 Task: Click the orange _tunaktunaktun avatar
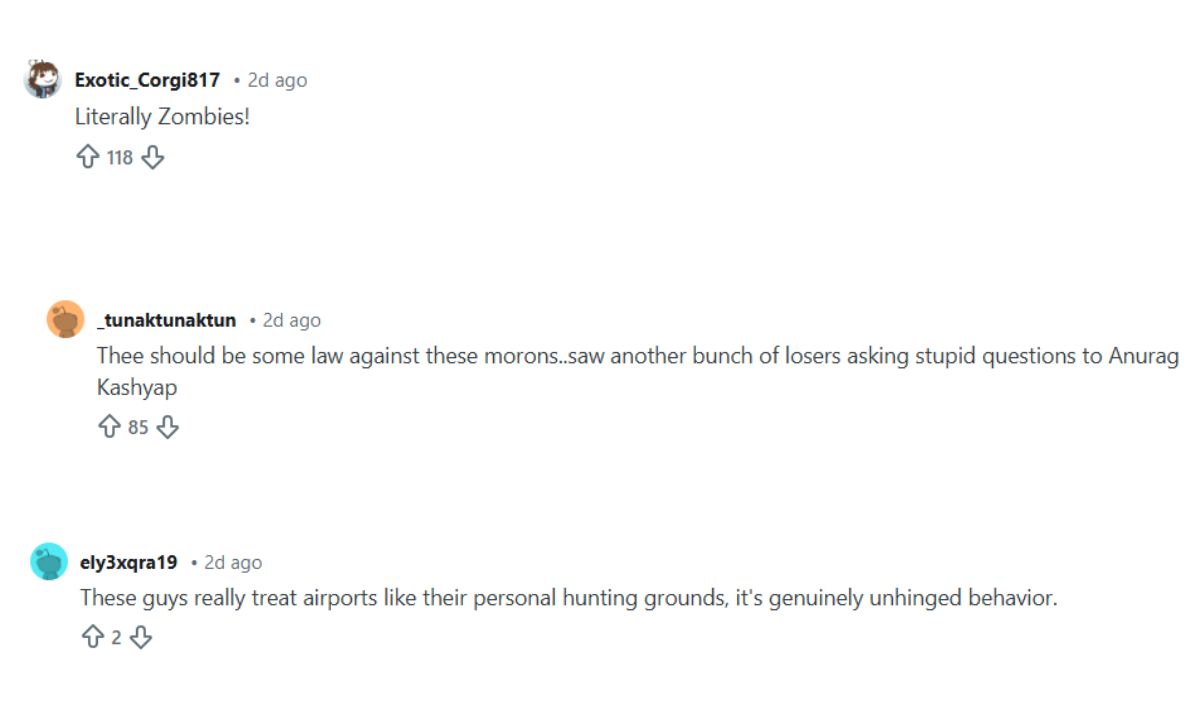[x=65, y=320]
